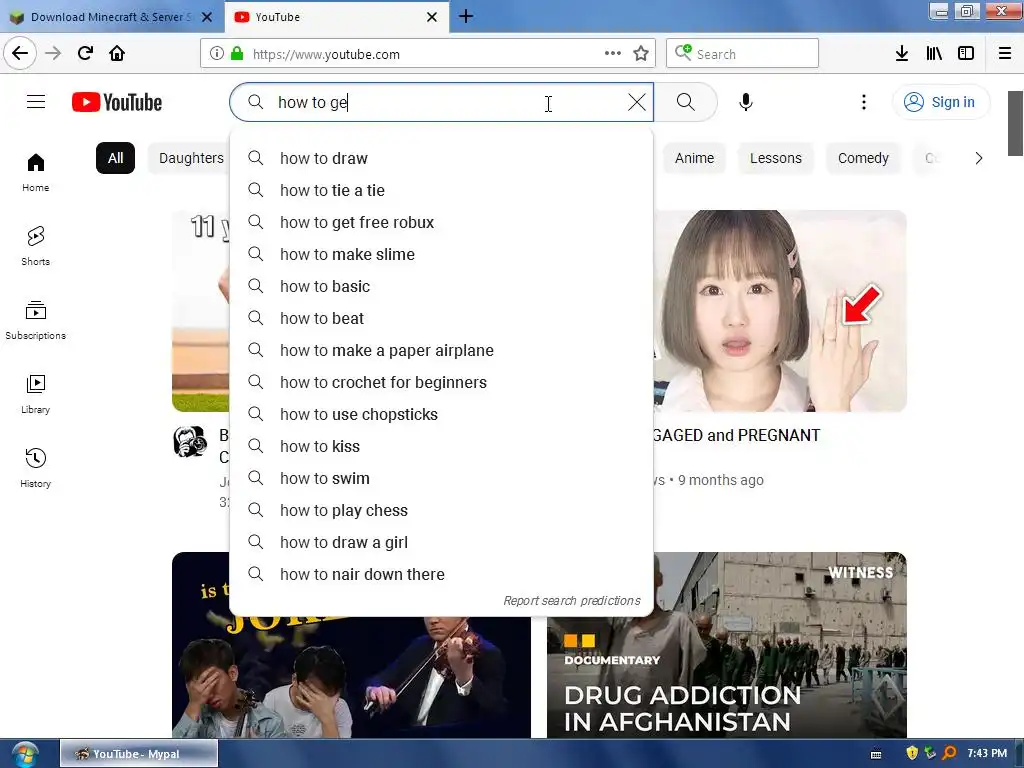Close the YouTube browser tab
The height and width of the screenshot is (768, 1024).
coord(432,17)
